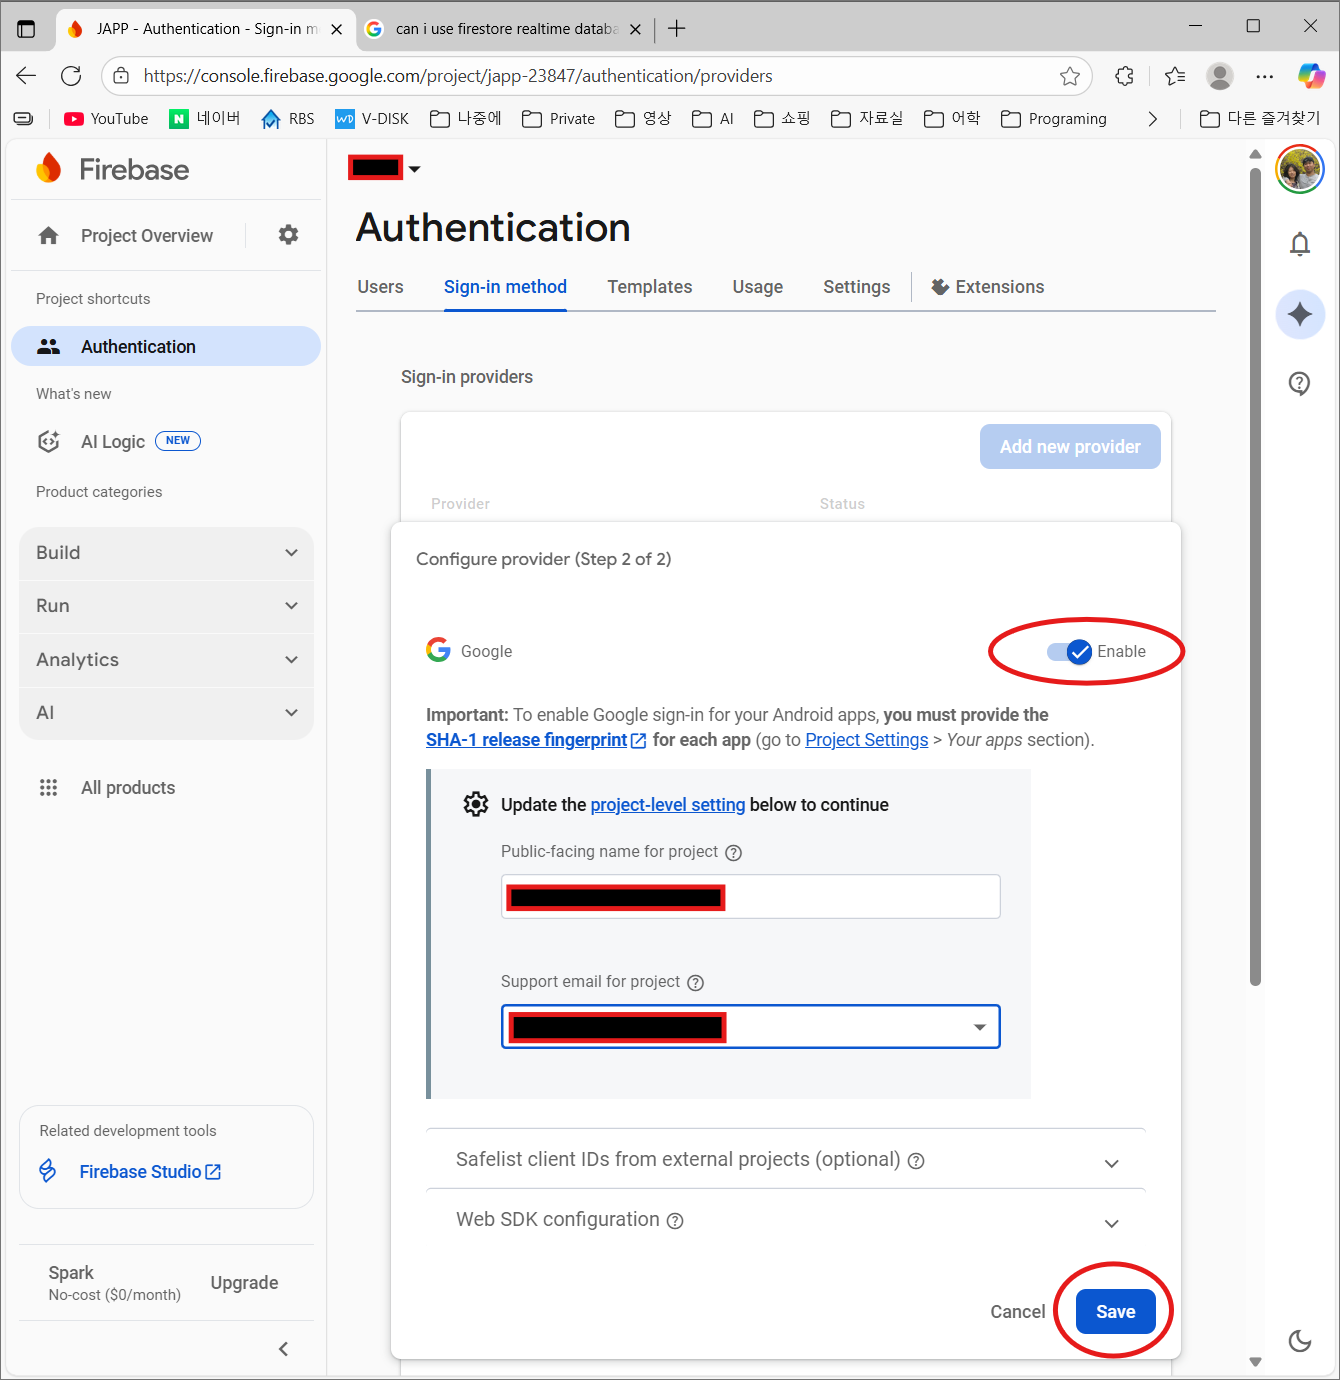Open the YouTube bookmark

106,119
